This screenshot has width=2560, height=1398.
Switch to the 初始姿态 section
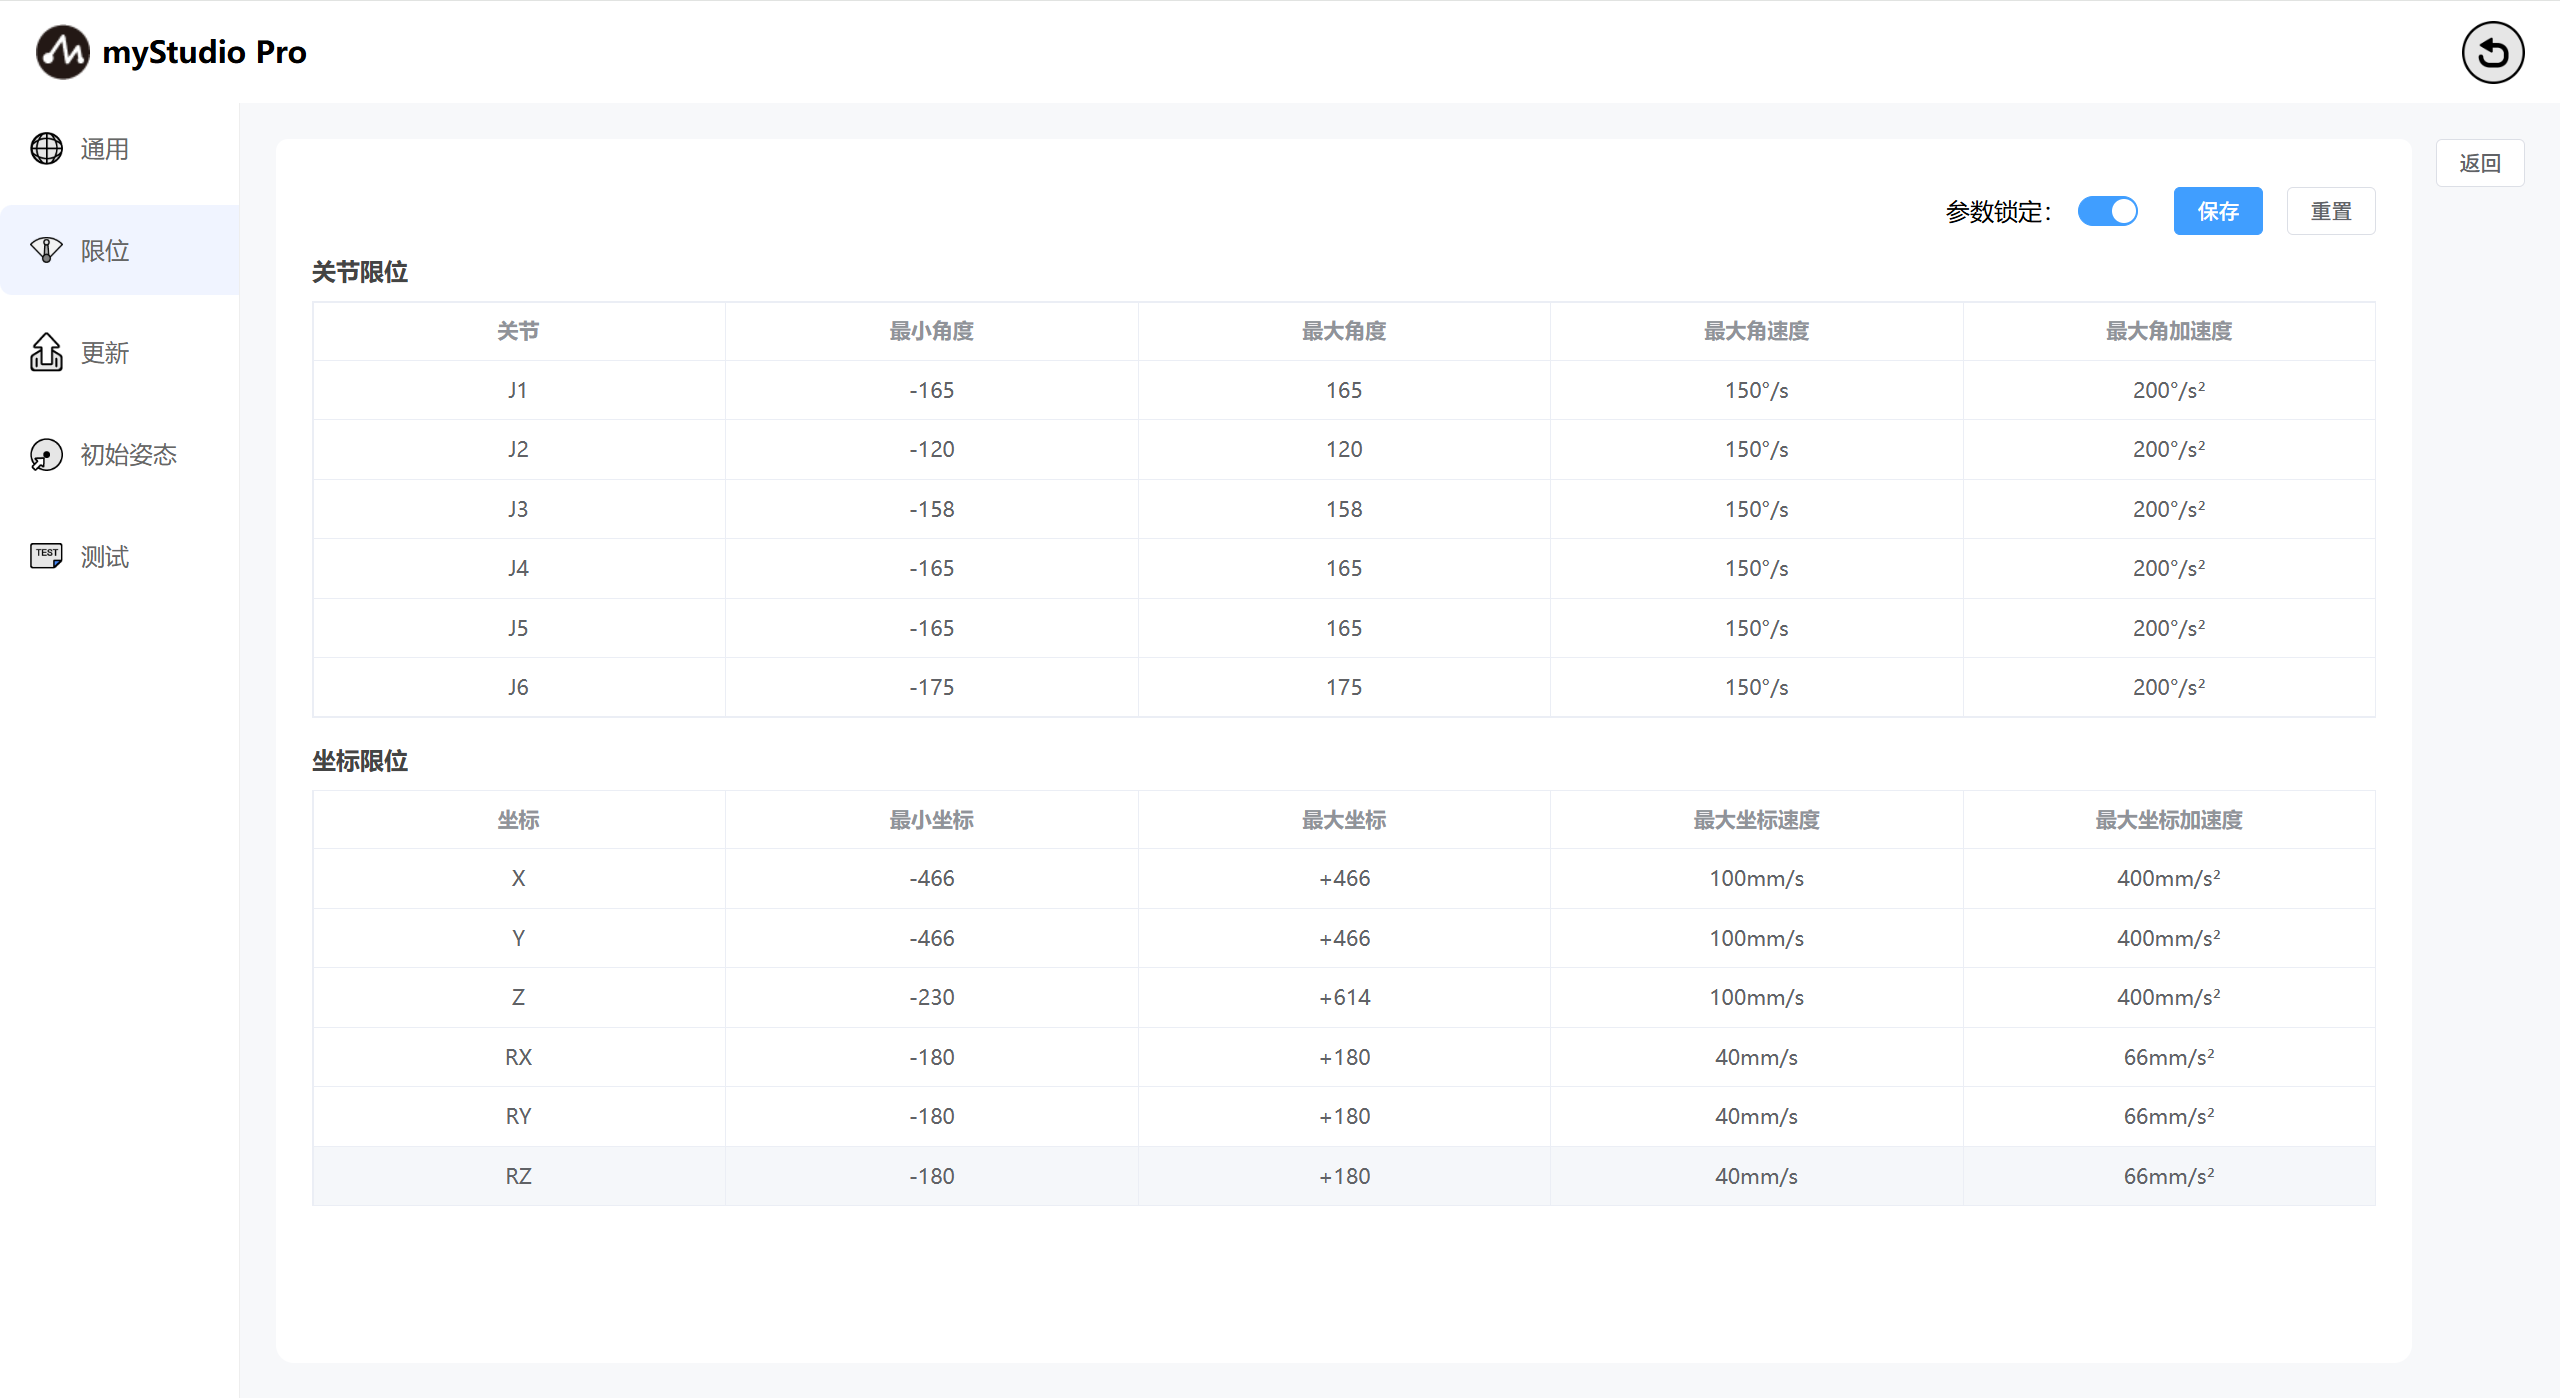coord(128,455)
